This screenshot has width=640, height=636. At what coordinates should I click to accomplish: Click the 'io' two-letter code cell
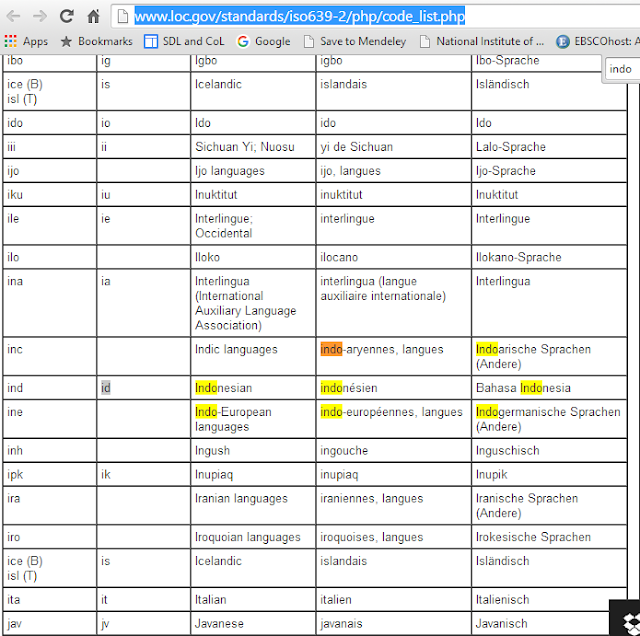pyautogui.click(x=144, y=122)
